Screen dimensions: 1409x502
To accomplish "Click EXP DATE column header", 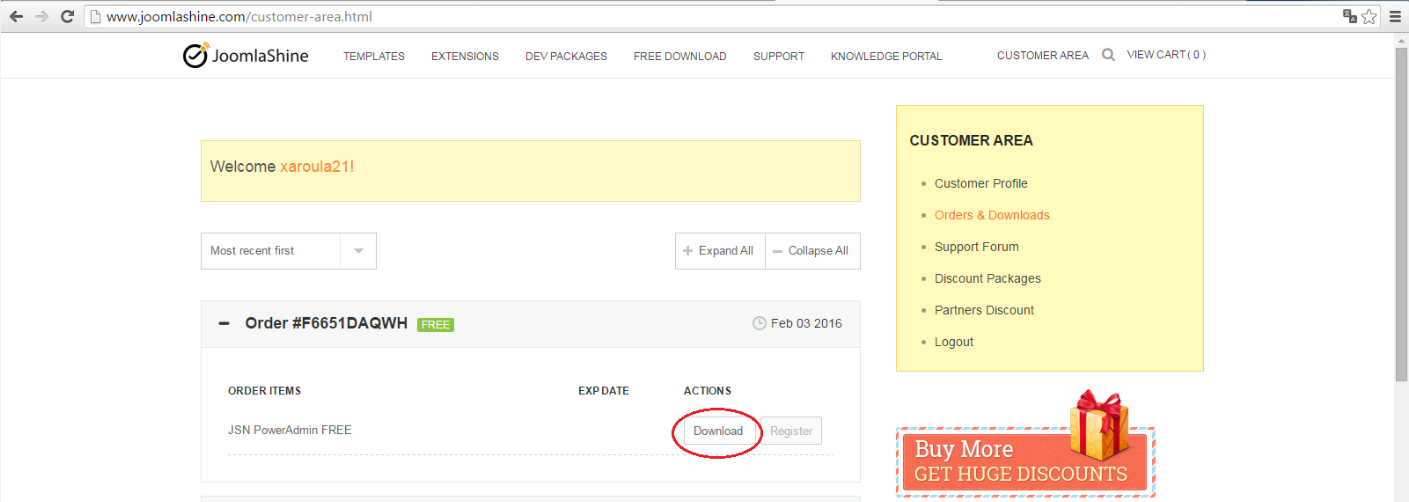I will 604,391.
